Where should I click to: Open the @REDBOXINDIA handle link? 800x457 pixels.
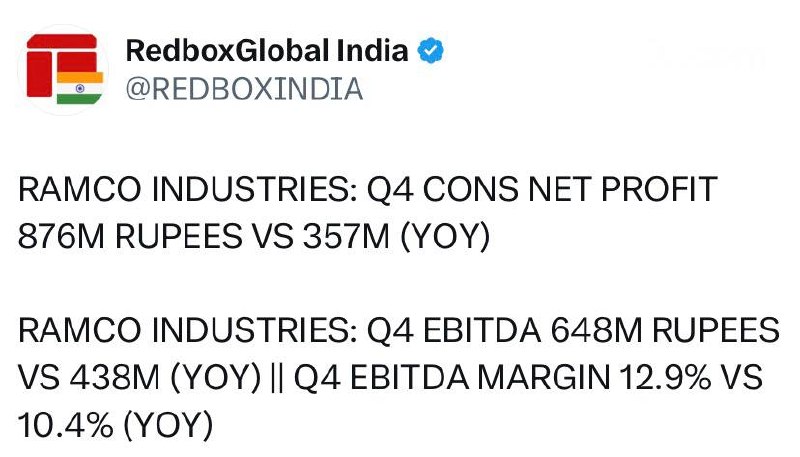[244, 89]
